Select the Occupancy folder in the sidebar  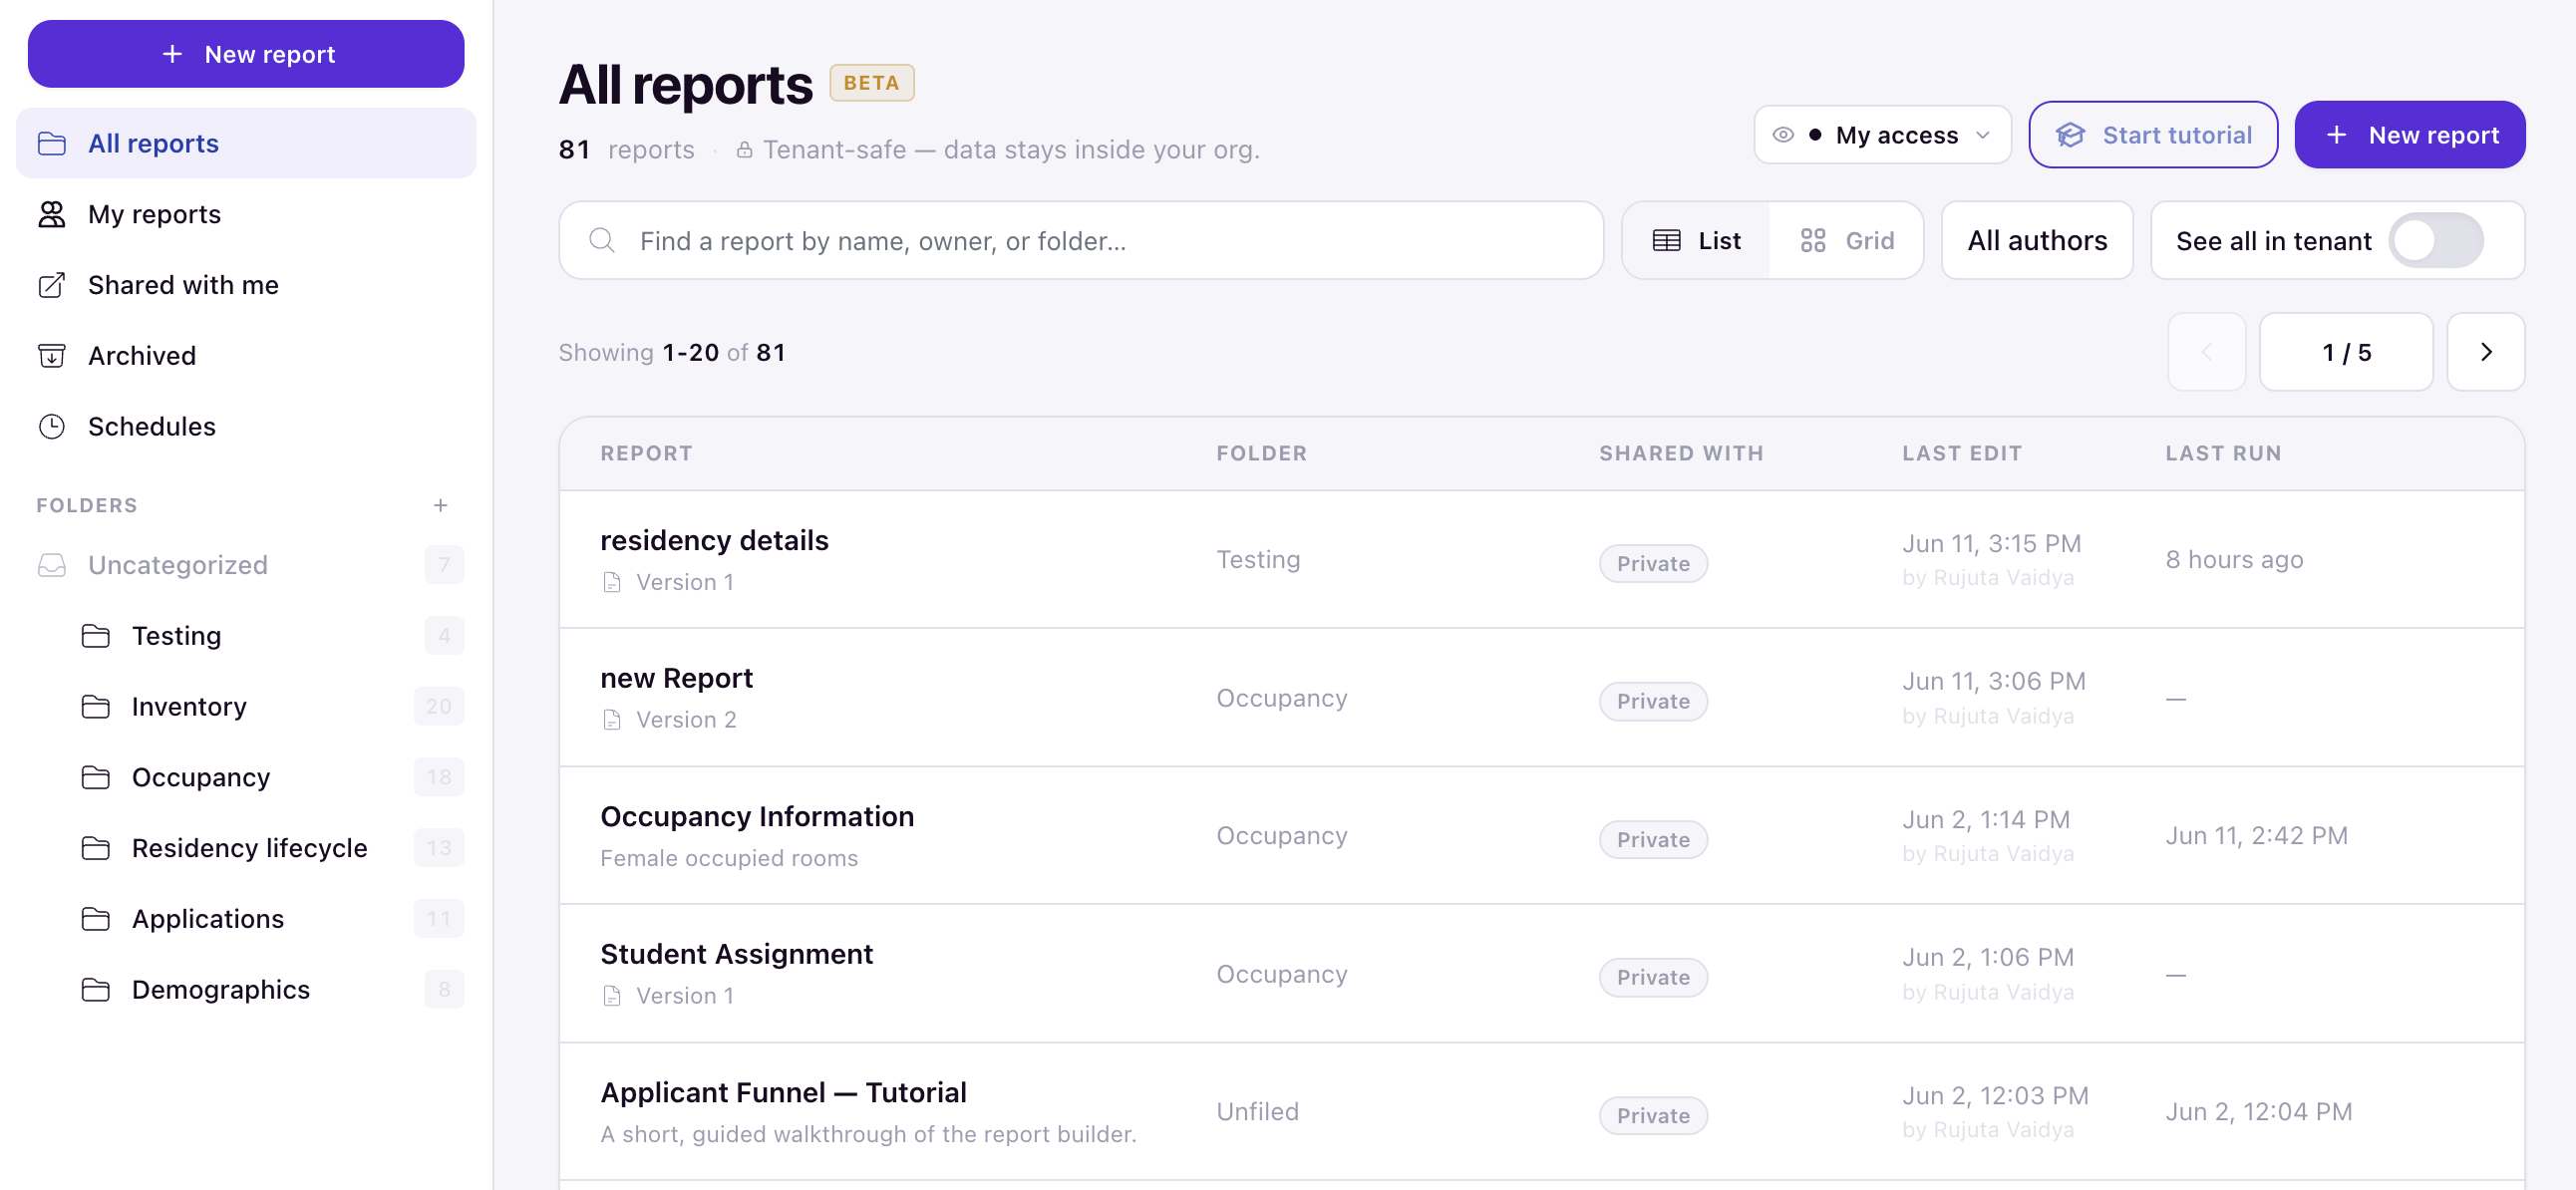(246, 777)
